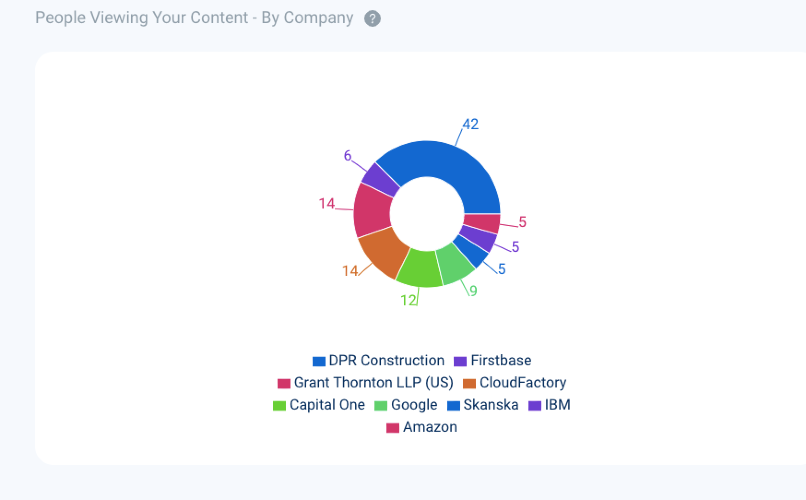The image size is (806, 500).
Task: Click the data label showing 42
Action: pos(470,125)
